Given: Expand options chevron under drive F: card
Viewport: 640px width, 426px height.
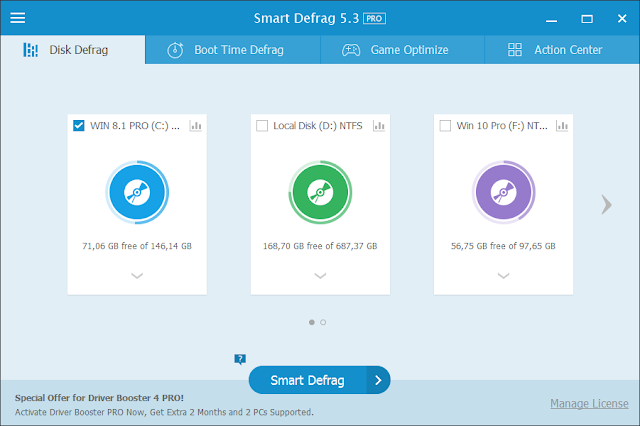Looking at the screenshot, I should [x=504, y=276].
